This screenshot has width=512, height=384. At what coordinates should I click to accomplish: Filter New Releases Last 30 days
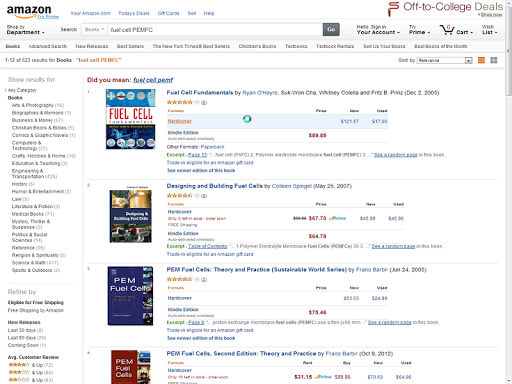click(x=22, y=330)
